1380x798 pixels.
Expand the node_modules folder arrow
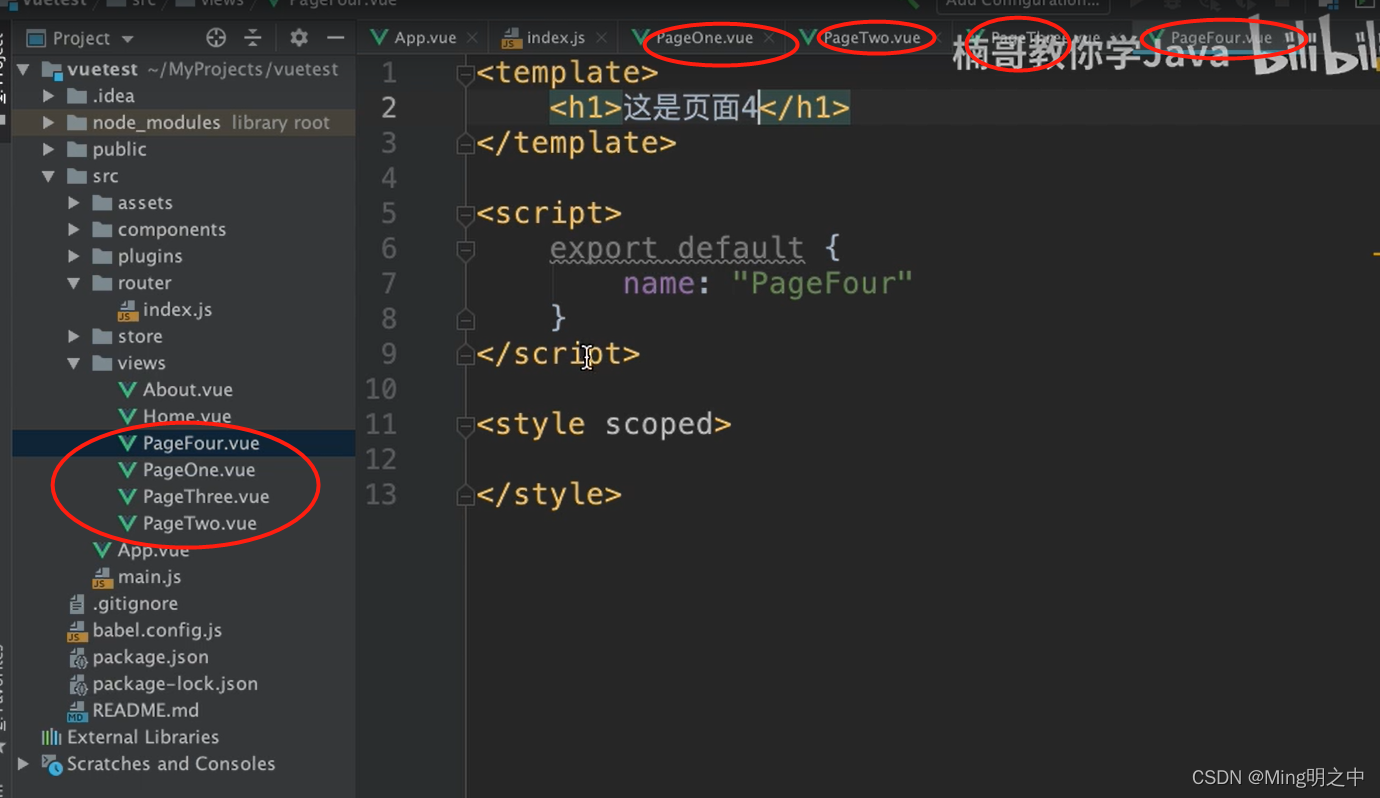(48, 123)
